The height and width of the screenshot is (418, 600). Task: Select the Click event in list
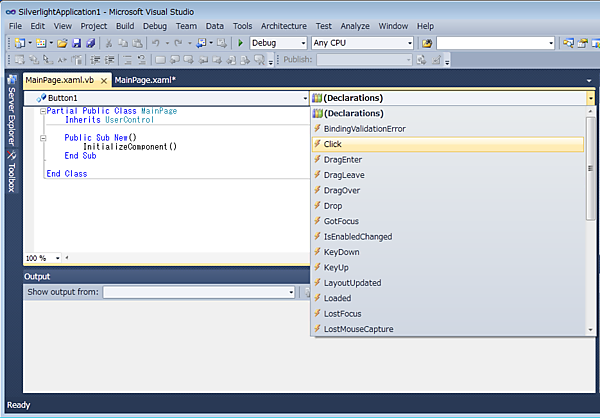tap(333, 144)
